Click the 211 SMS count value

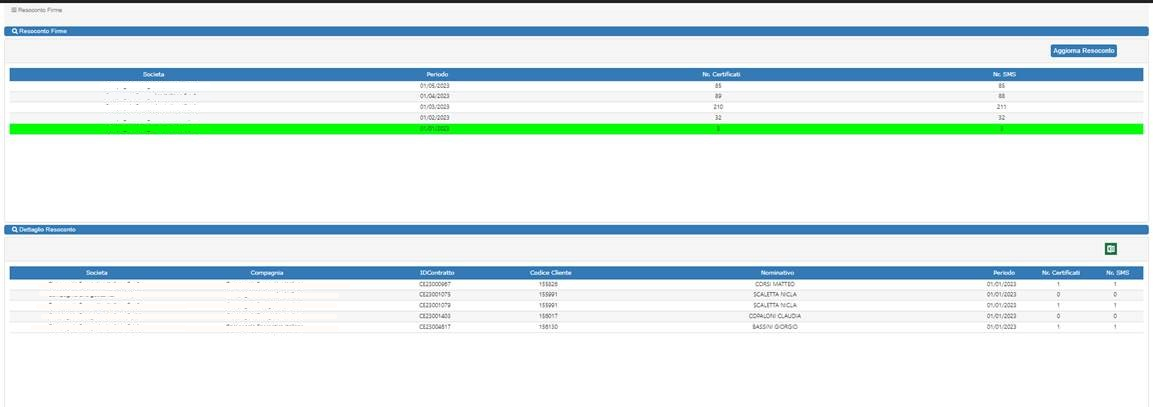point(1002,107)
